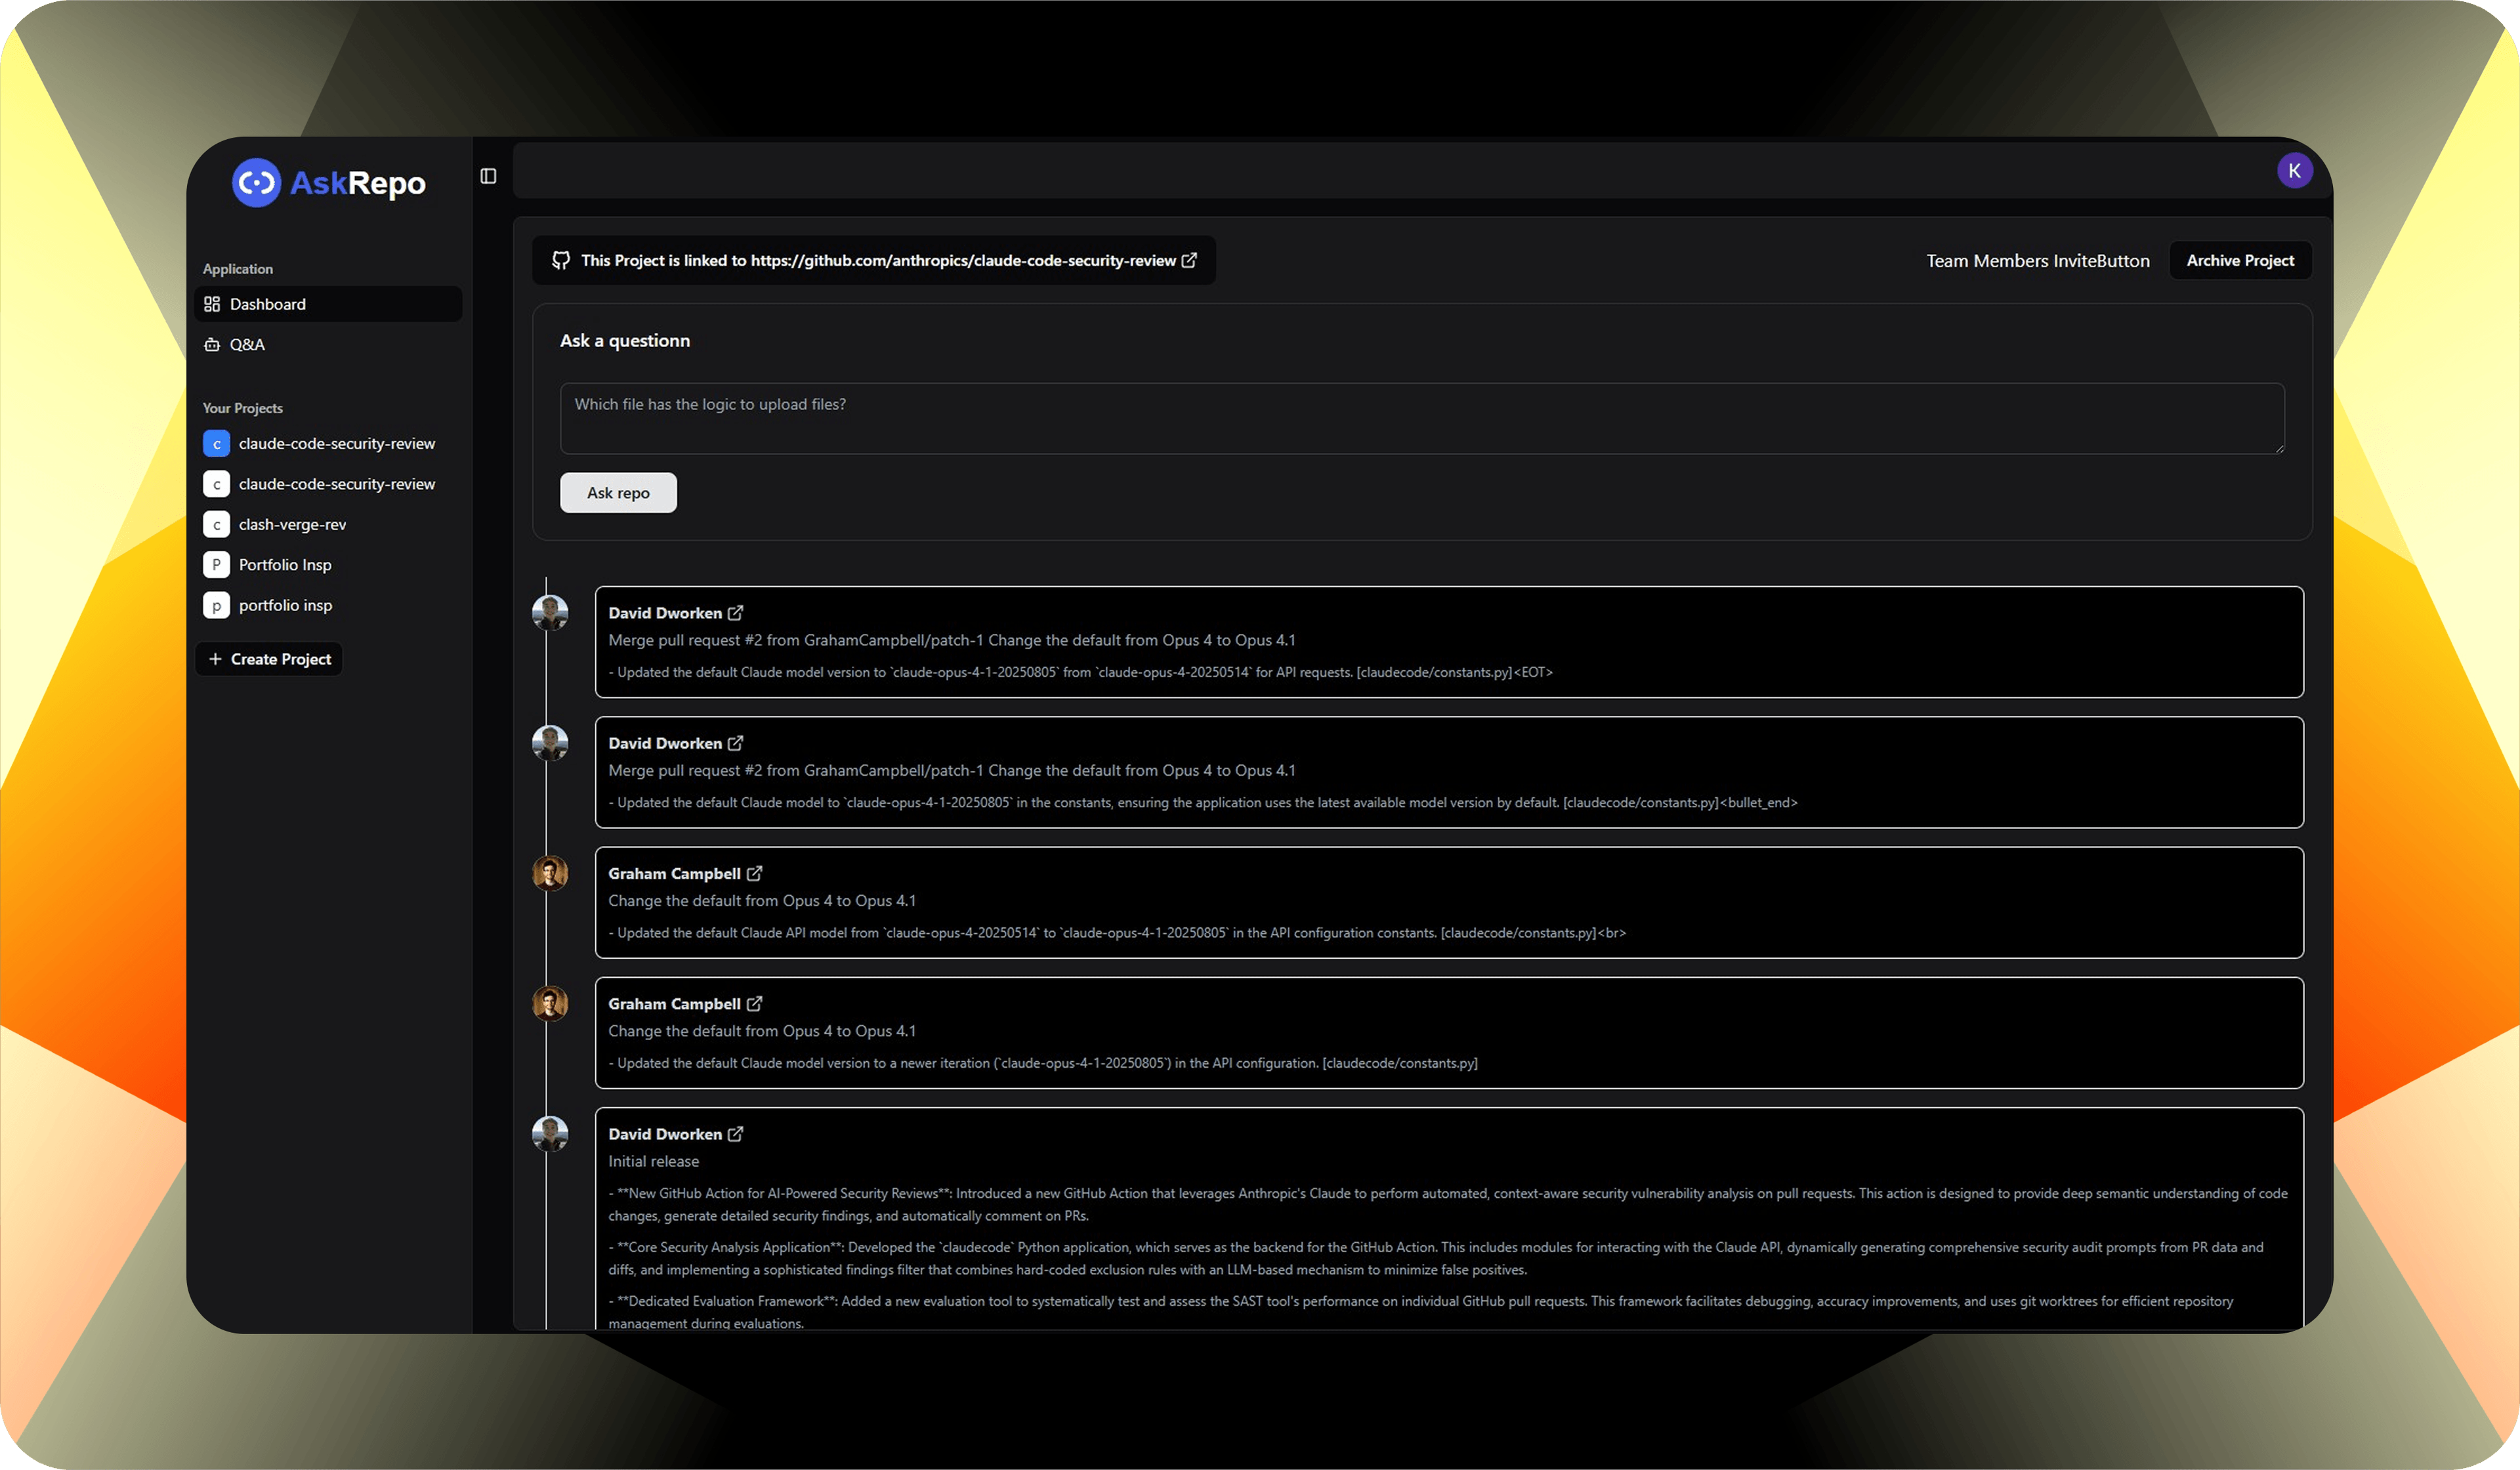2520x1470 pixels.
Task: Click the 'c' project icon beside clash-verge-rev
Action: point(216,523)
